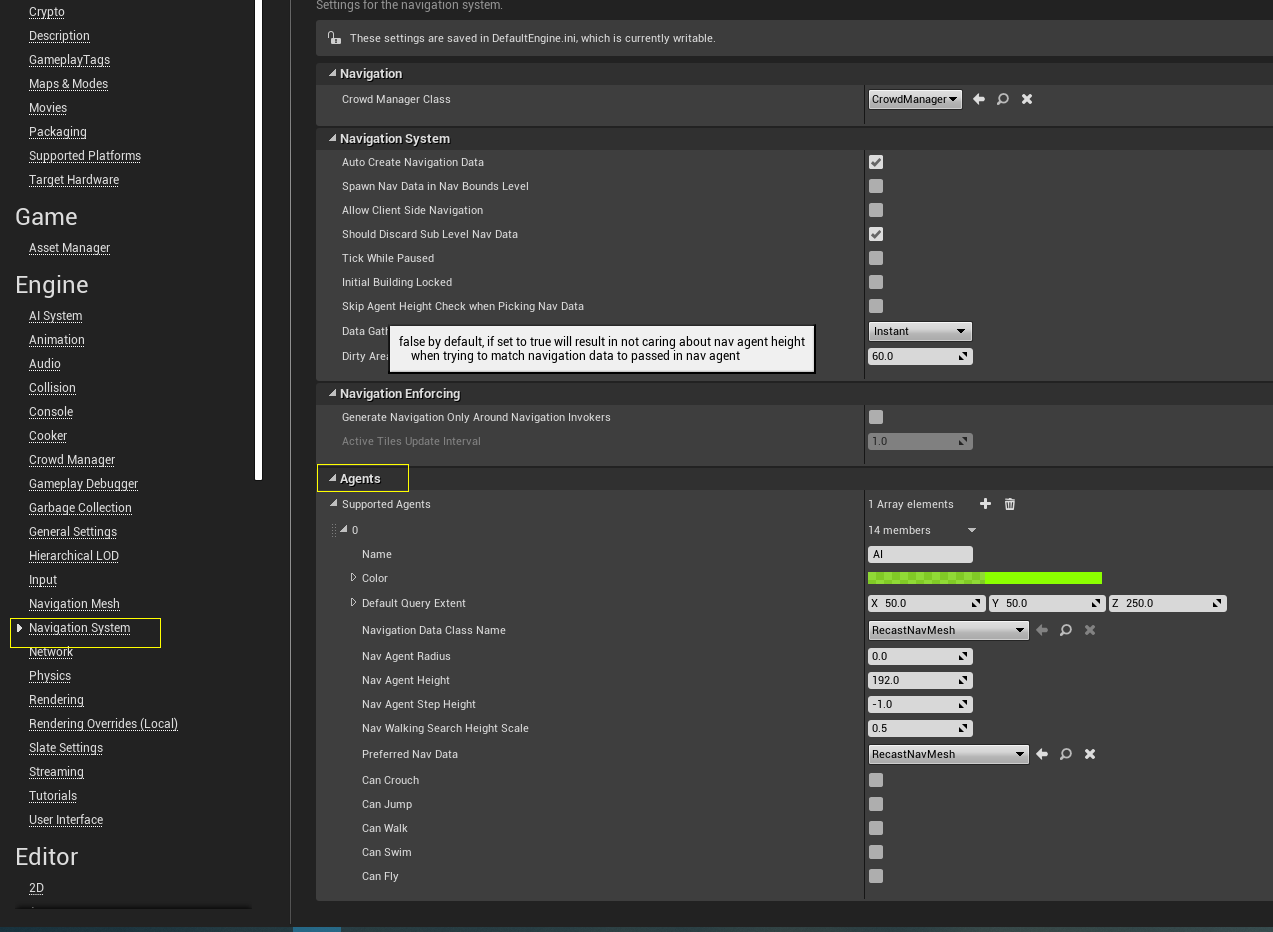The height and width of the screenshot is (932, 1273).
Task: Disable Auto Create Navigation Data
Action: (875, 162)
